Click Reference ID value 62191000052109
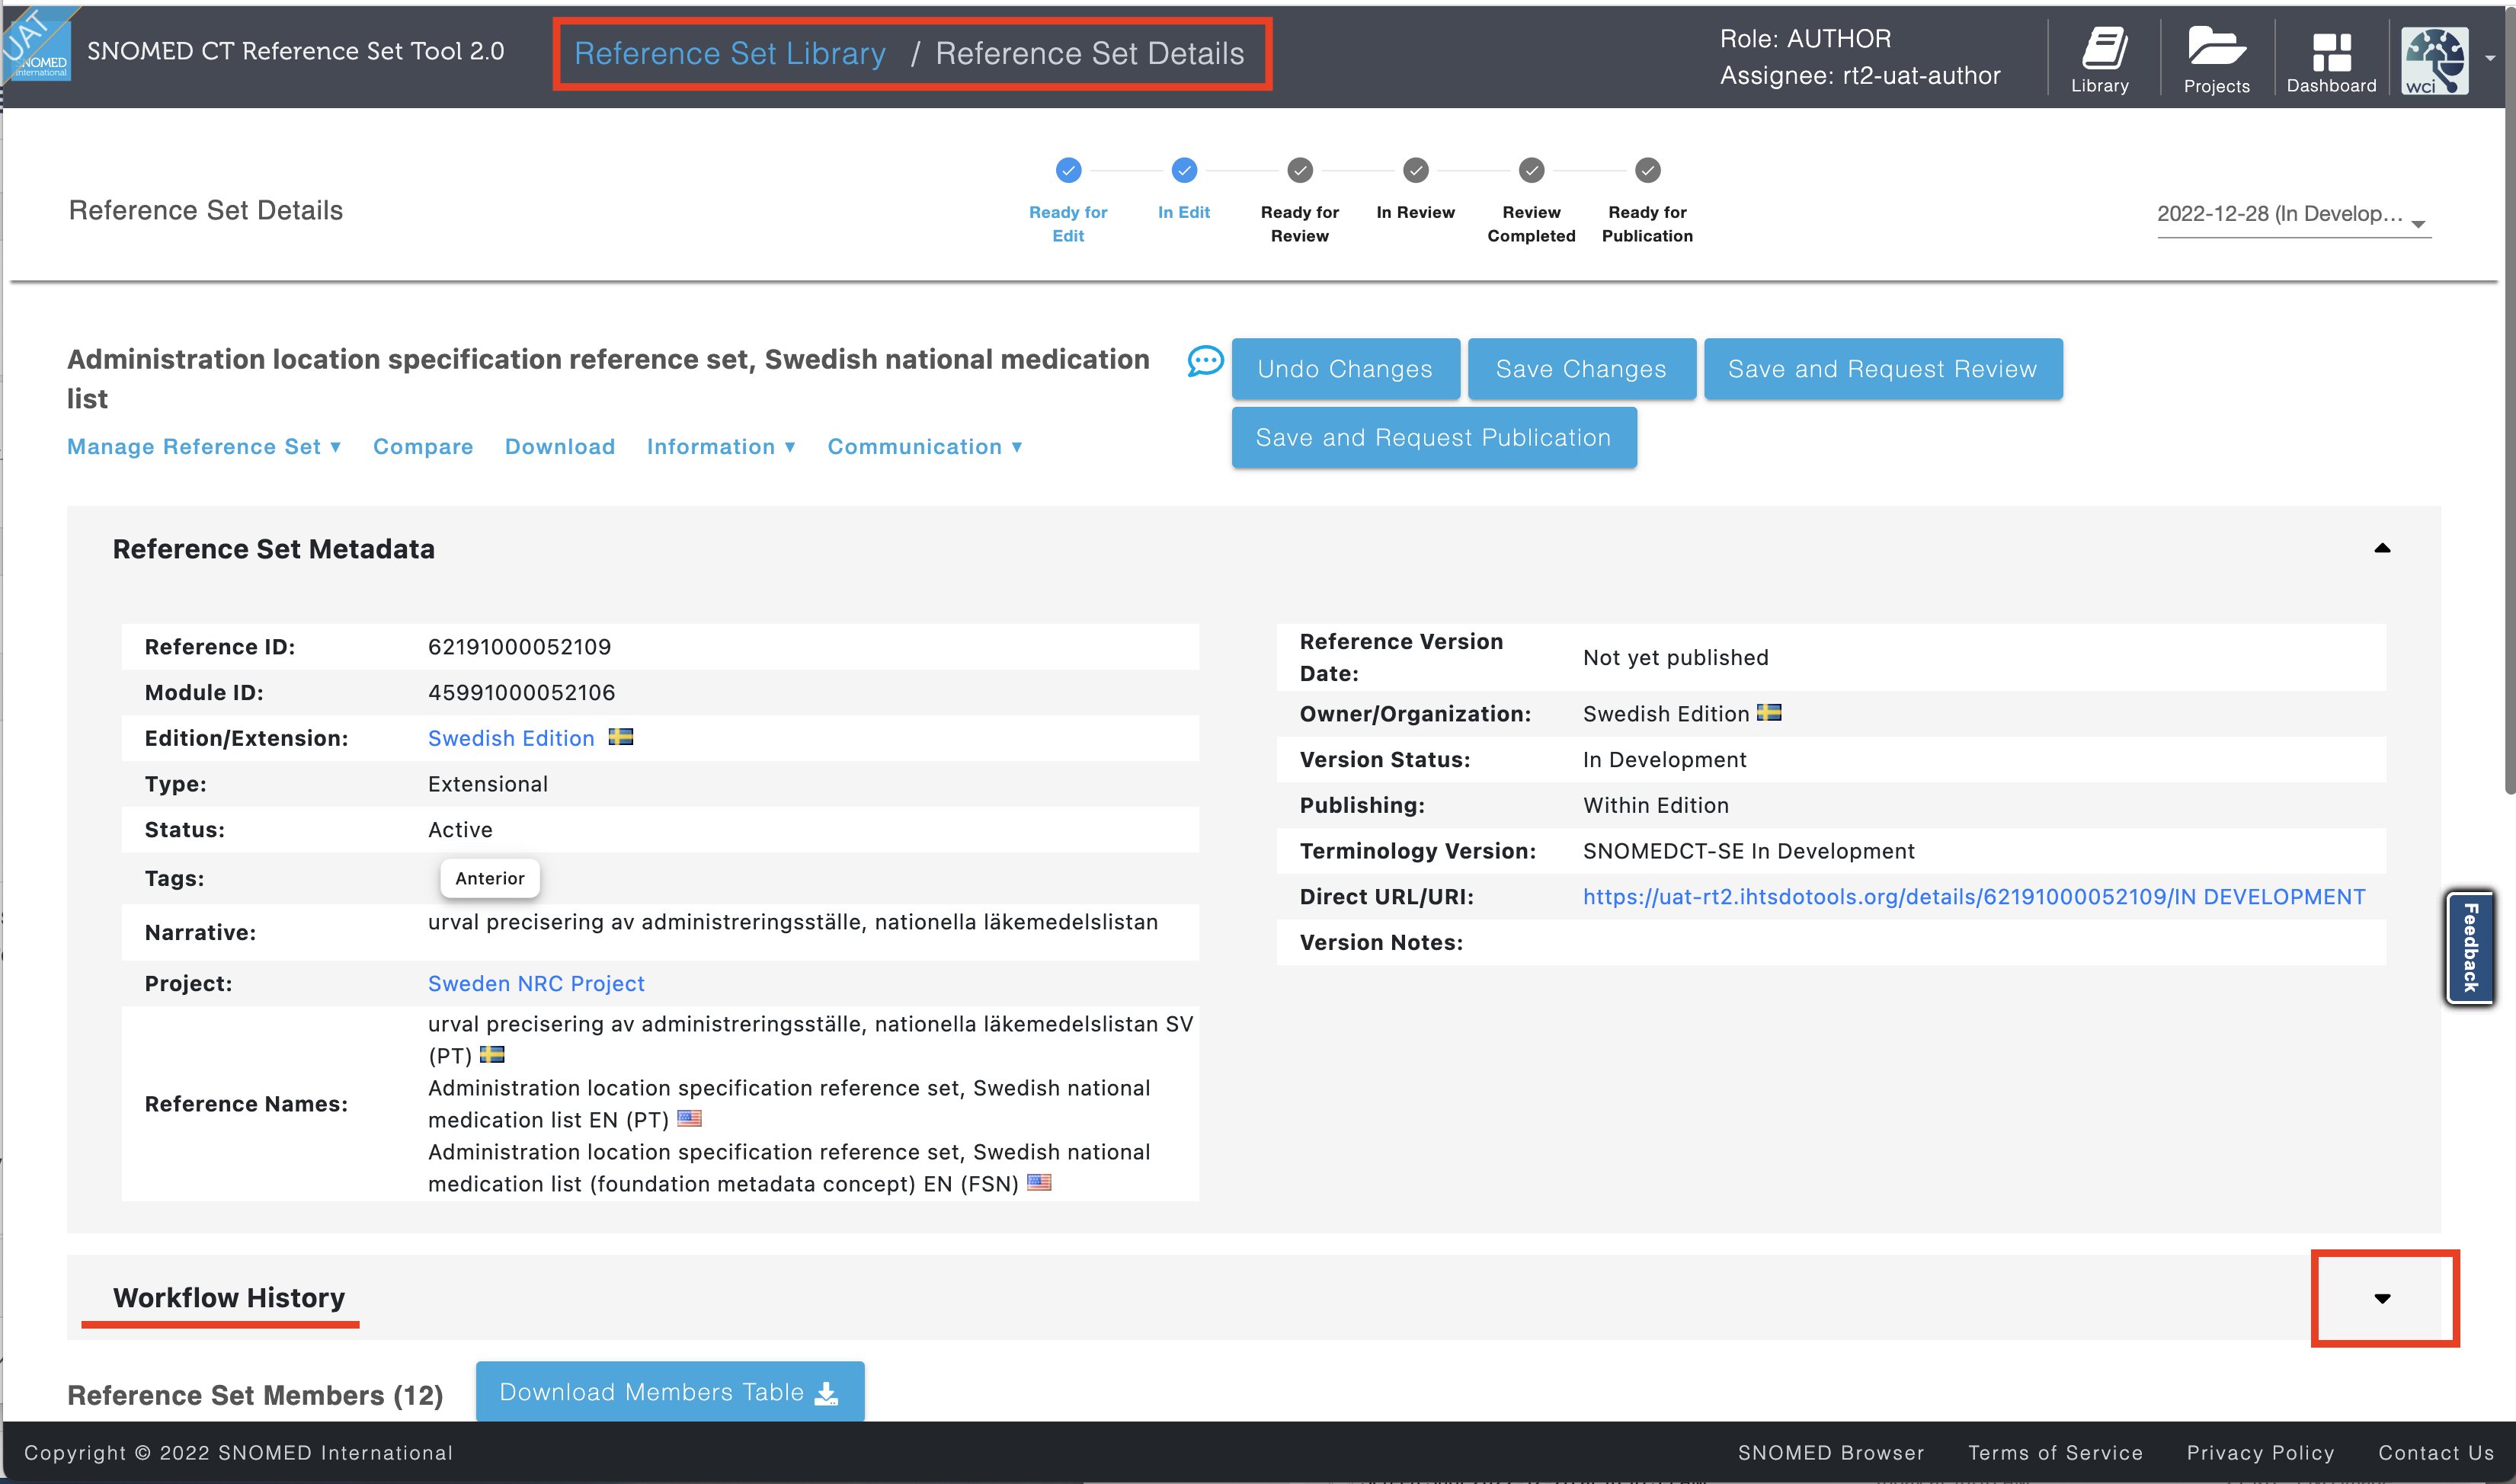Viewport: 2516px width, 1484px height. (x=519, y=647)
